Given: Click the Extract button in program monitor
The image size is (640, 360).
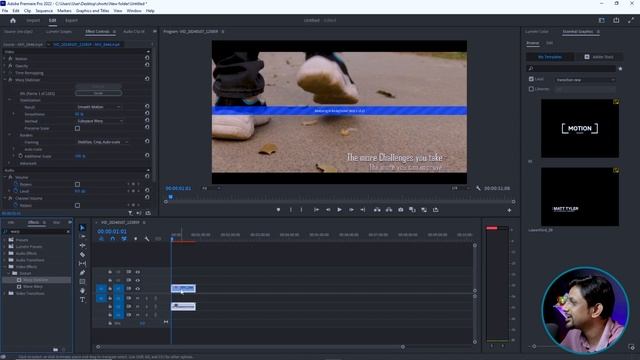Looking at the screenshot, I should click(x=389, y=210).
